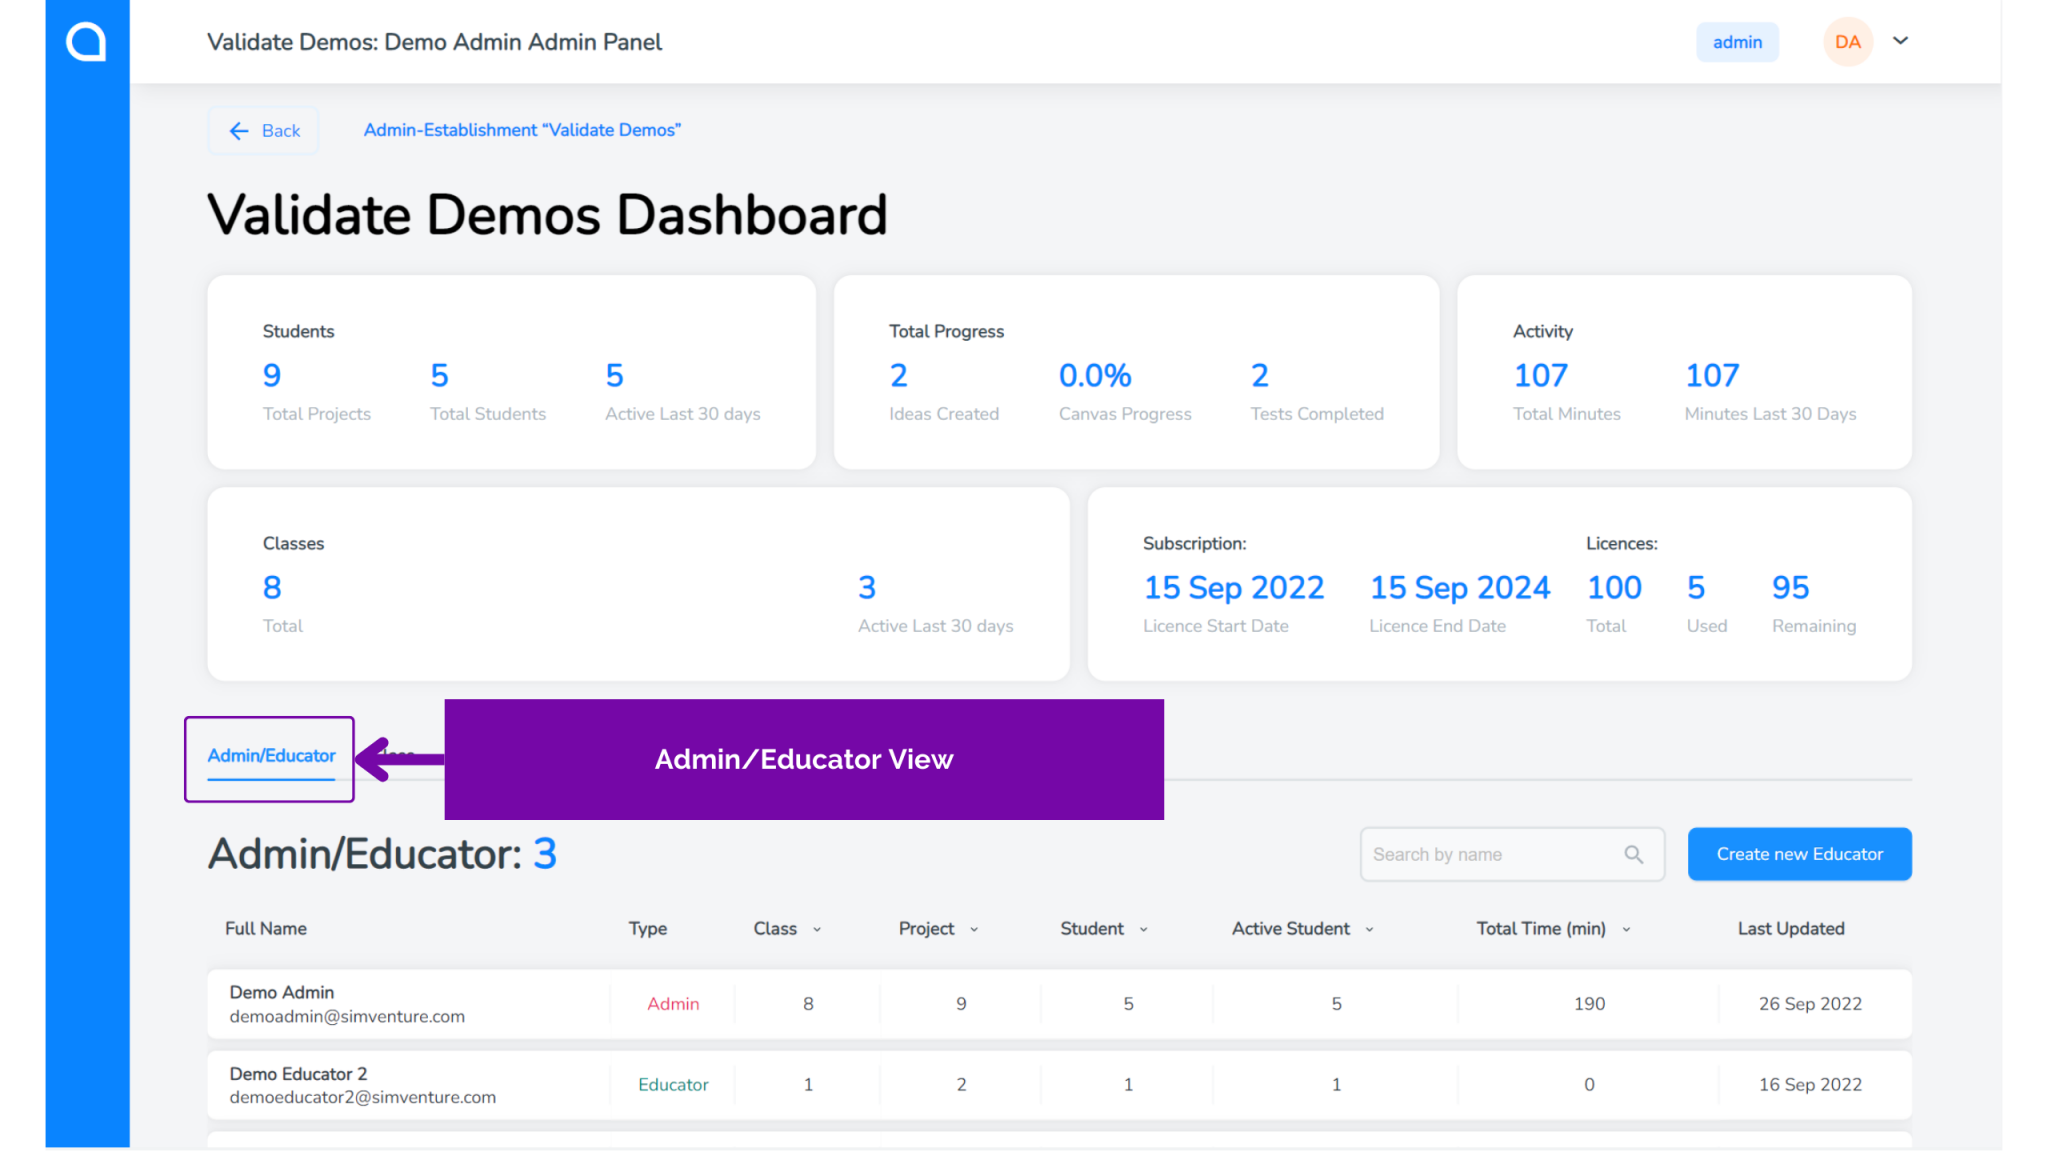Click the back arrow icon
2048x1152 pixels.
[x=239, y=130]
